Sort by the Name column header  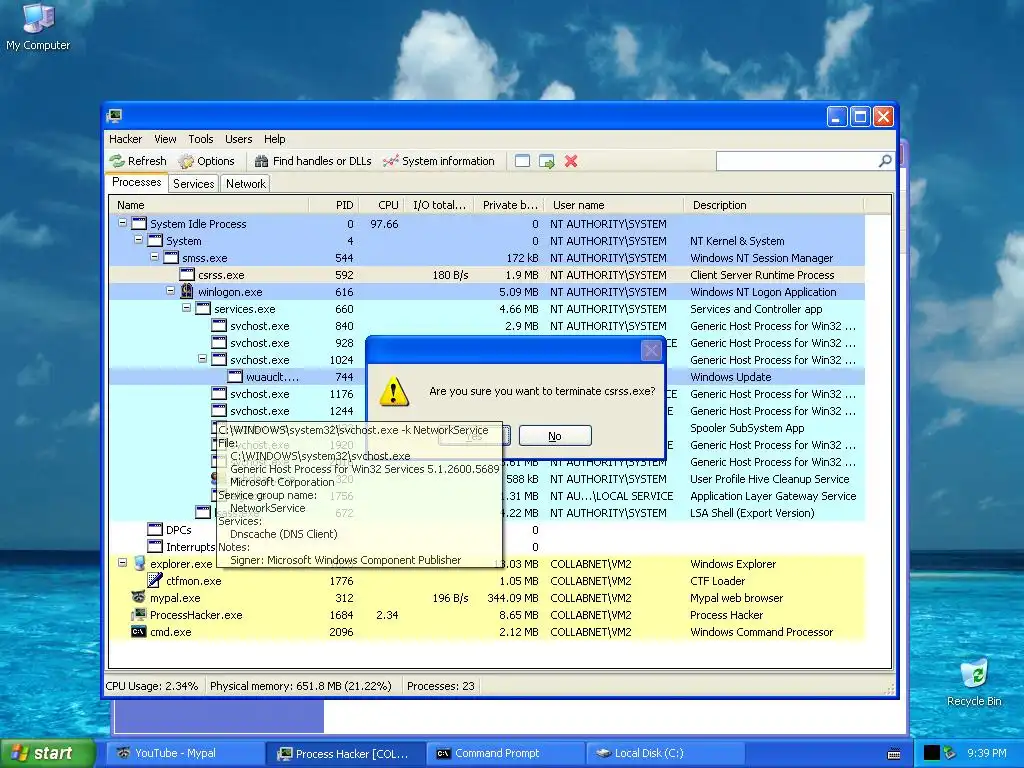tap(209, 205)
